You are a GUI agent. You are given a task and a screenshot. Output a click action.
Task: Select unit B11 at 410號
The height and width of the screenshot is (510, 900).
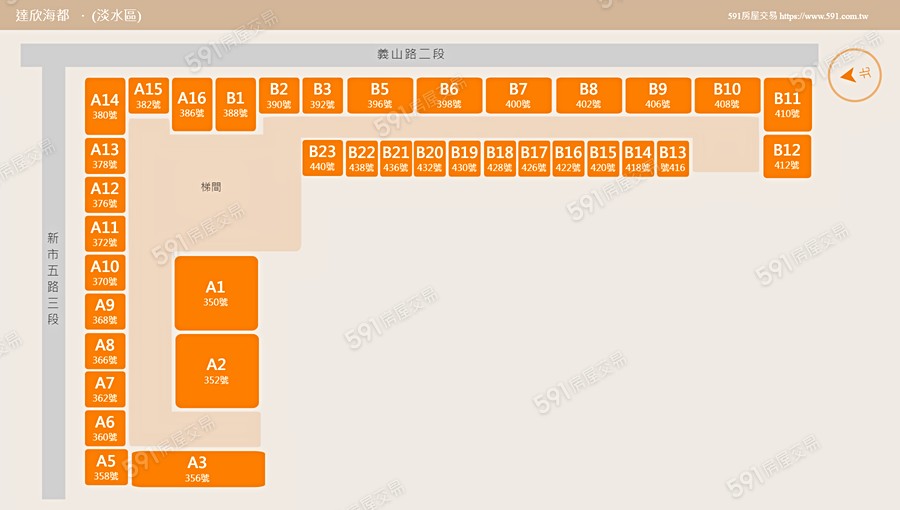click(787, 105)
